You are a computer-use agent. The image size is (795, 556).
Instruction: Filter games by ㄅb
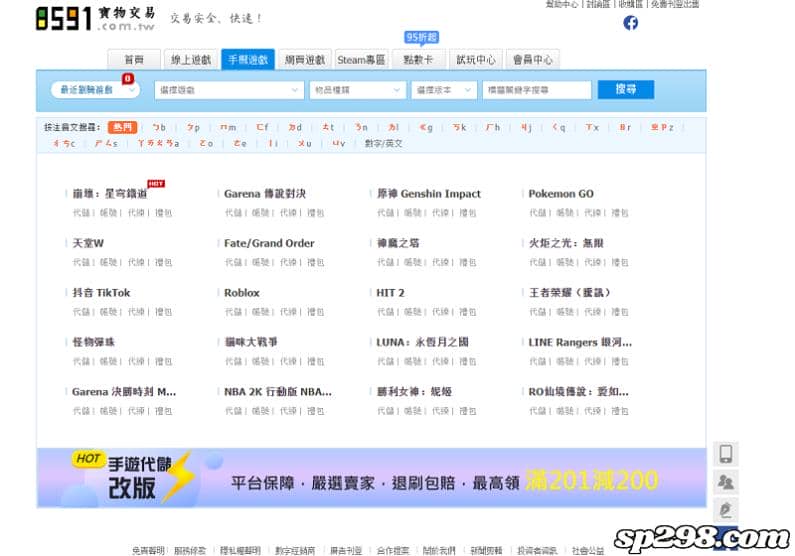(x=159, y=127)
